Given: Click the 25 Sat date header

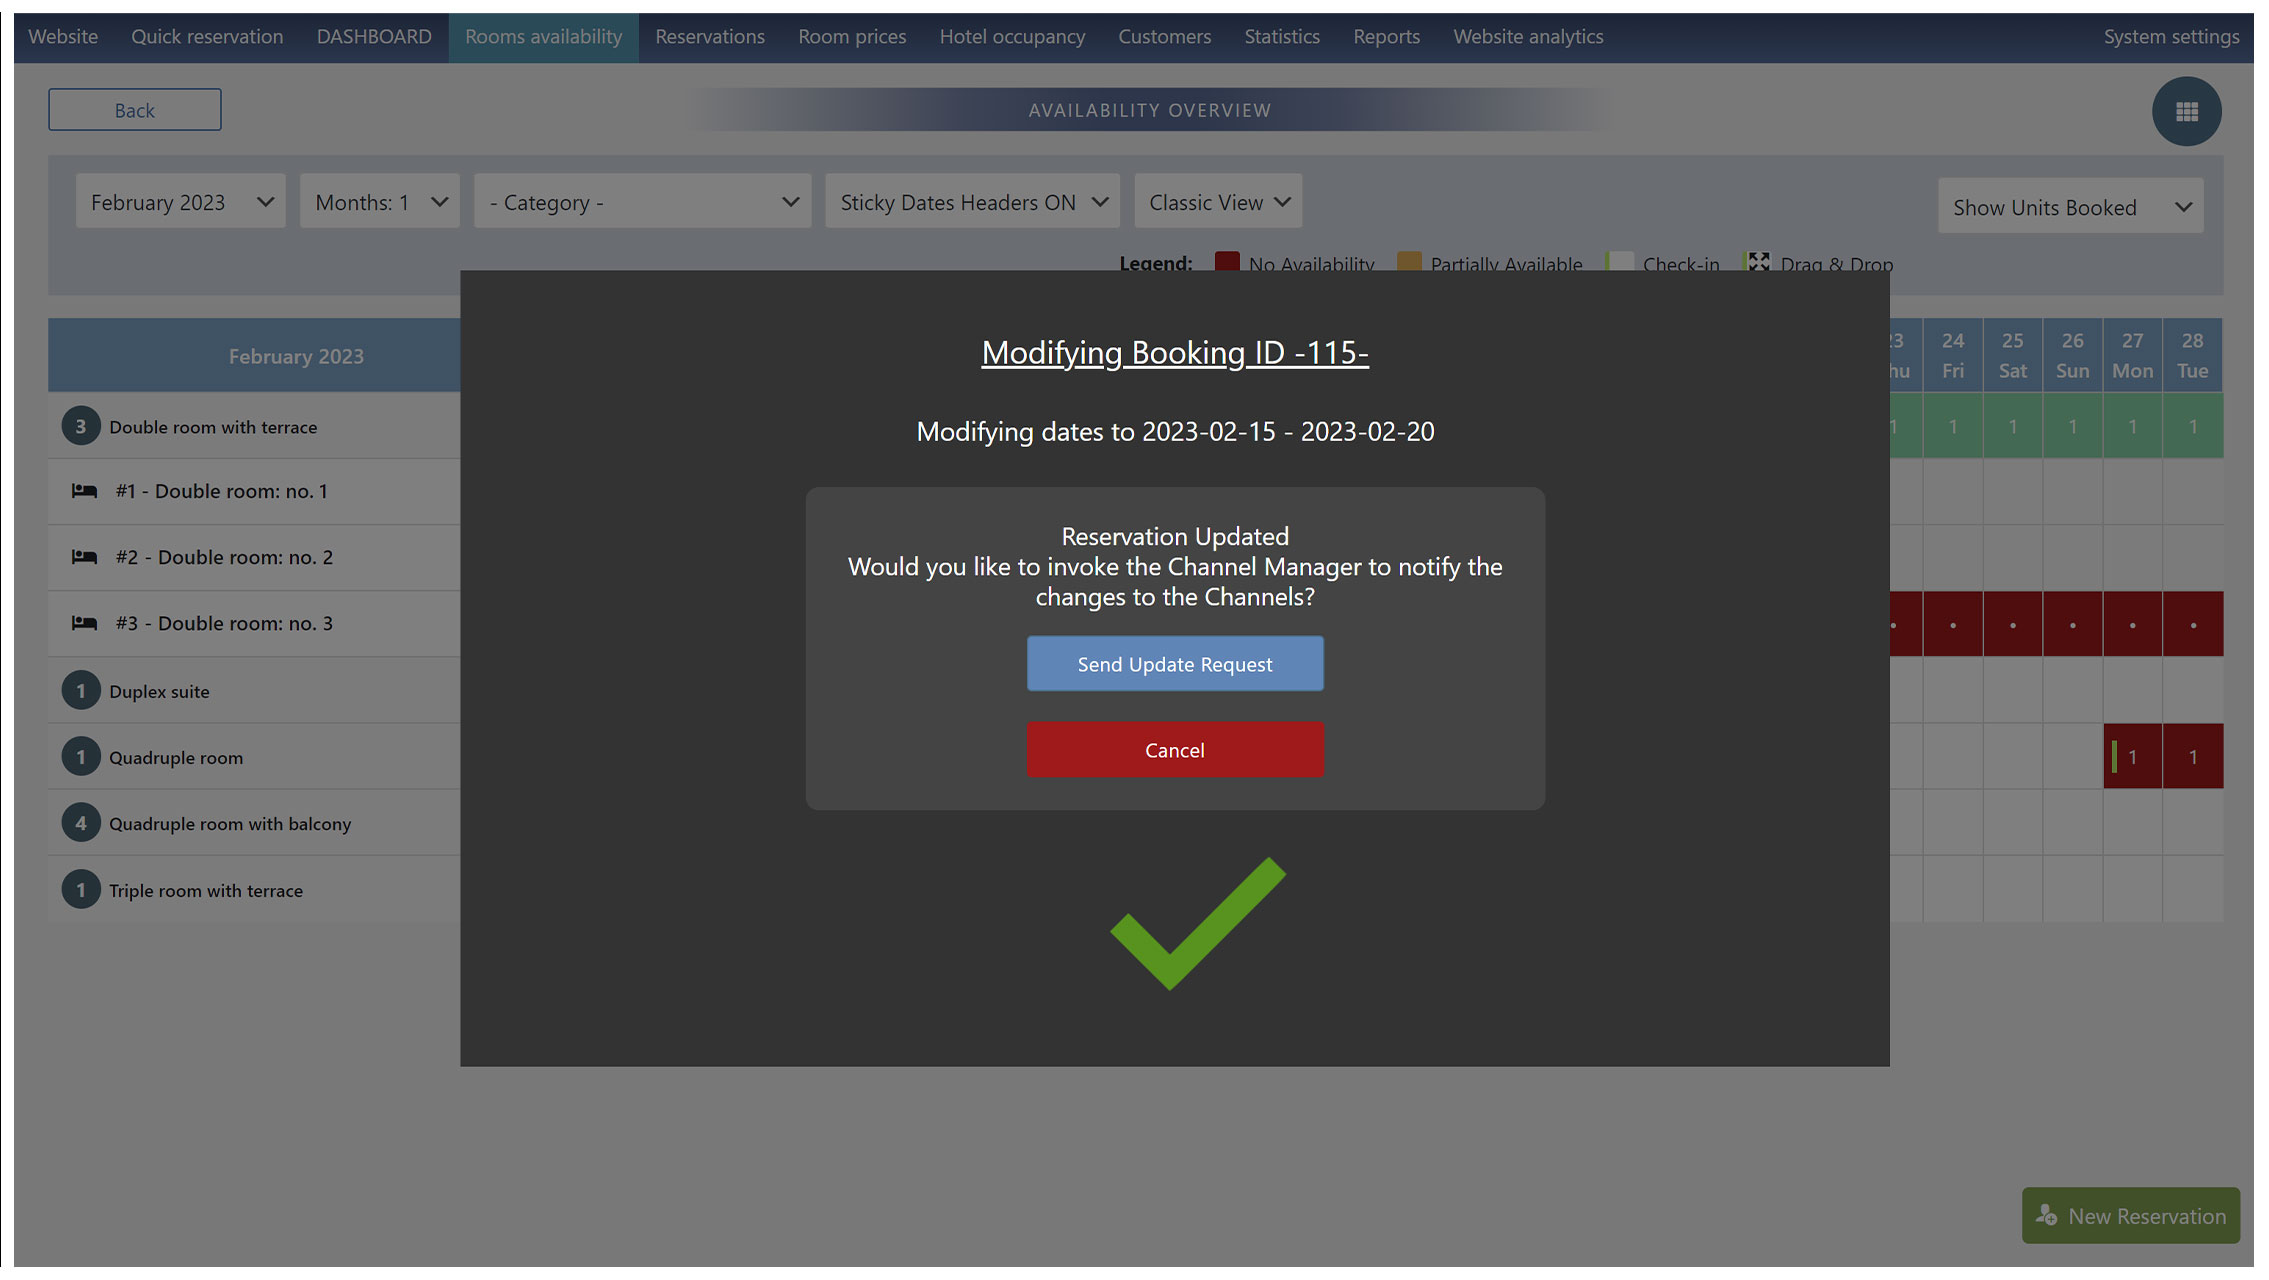Looking at the screenshot, I should pos(2012,355).
